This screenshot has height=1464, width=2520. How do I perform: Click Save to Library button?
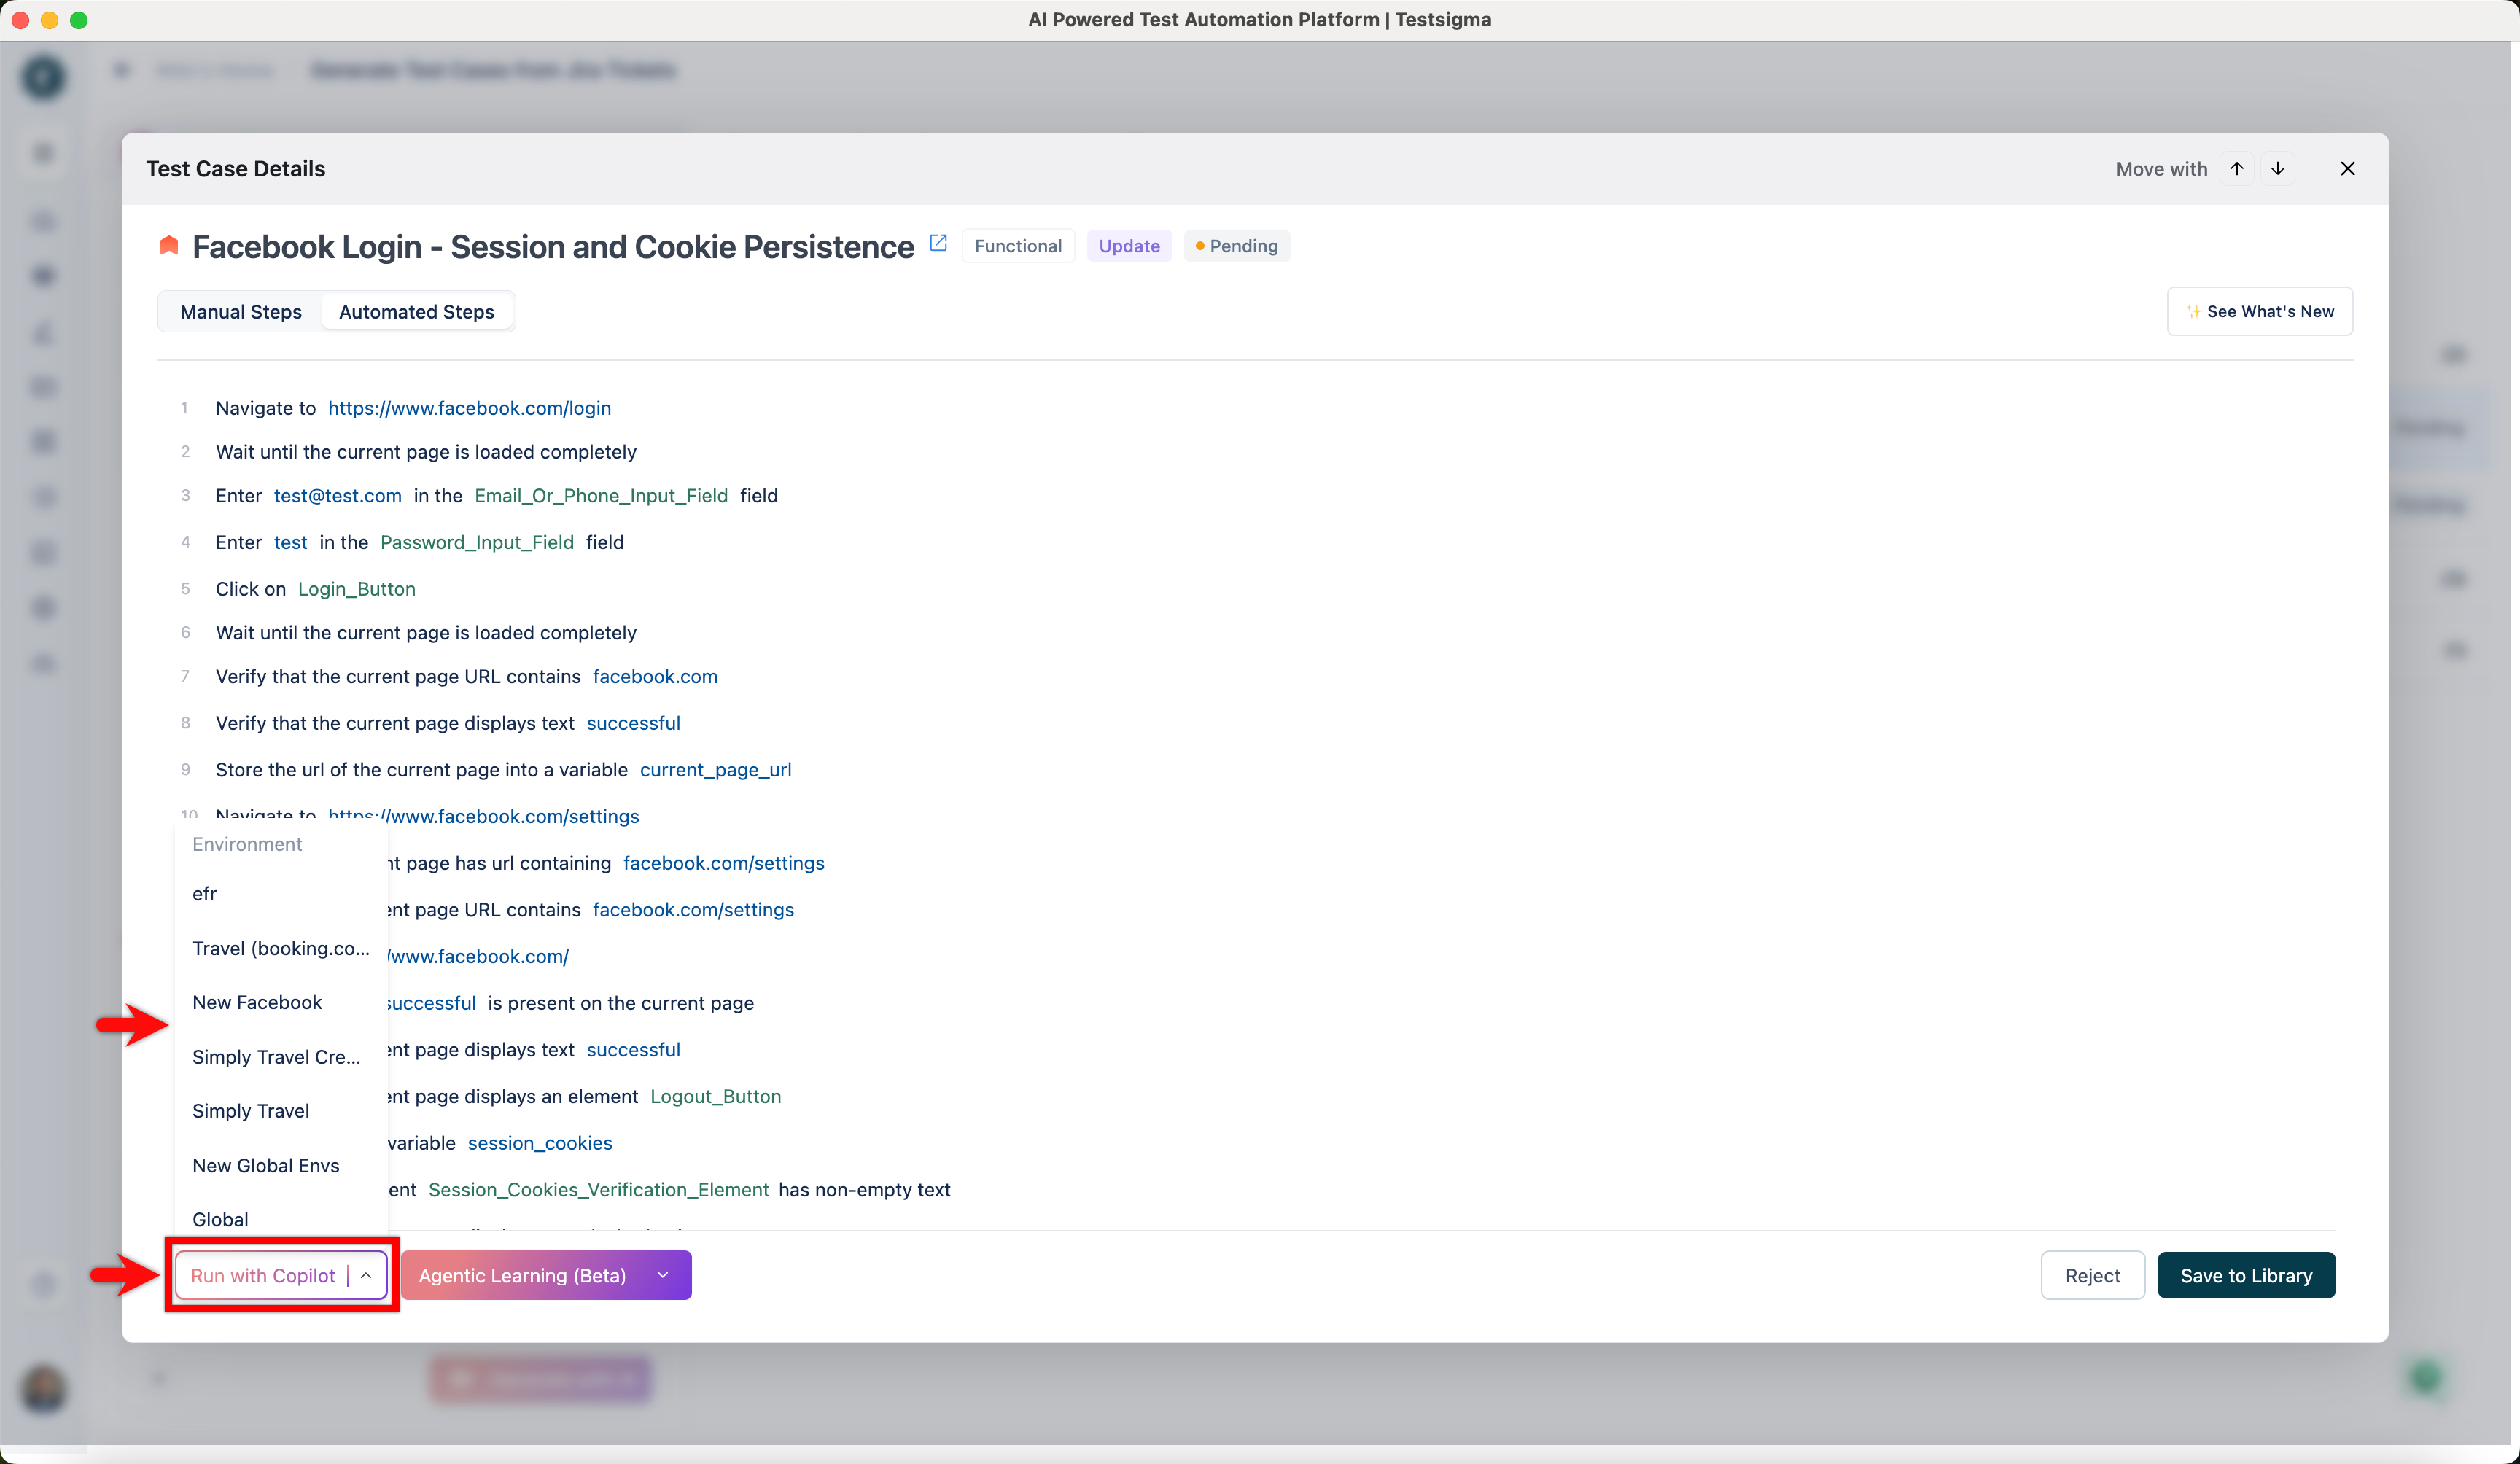[x=2246, y=1275]
